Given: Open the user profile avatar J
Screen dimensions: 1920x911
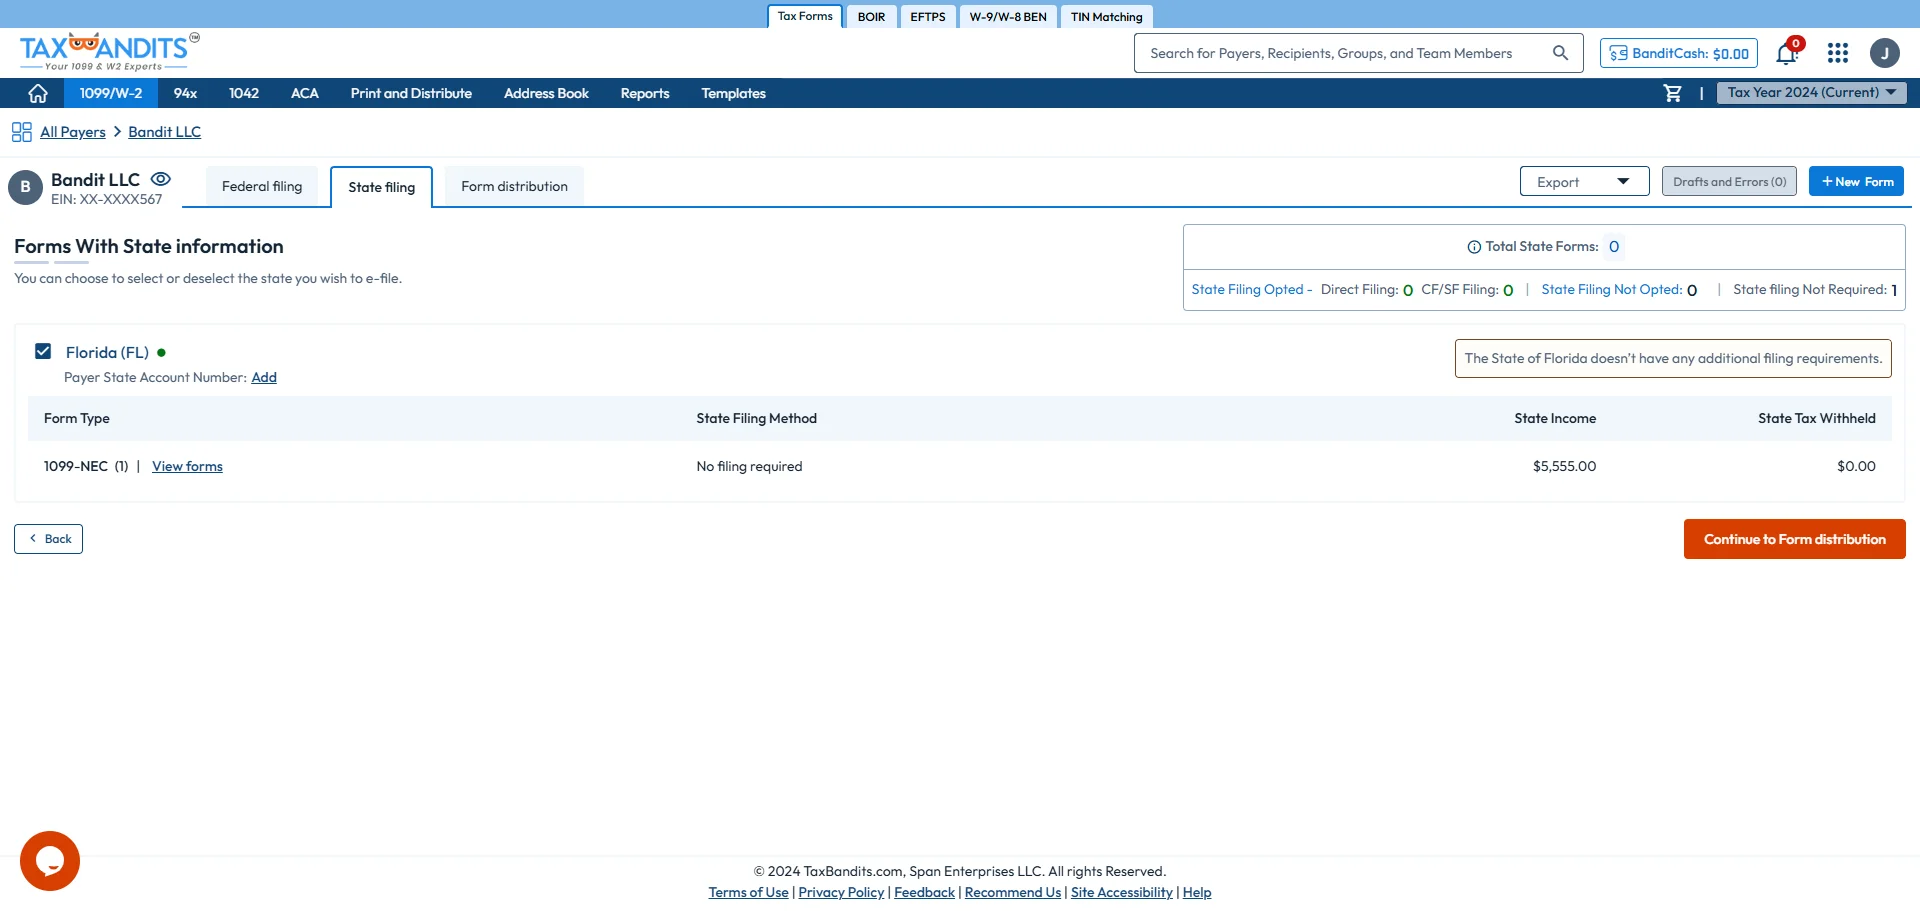Looking at the screenshot, I should 1885,53.
